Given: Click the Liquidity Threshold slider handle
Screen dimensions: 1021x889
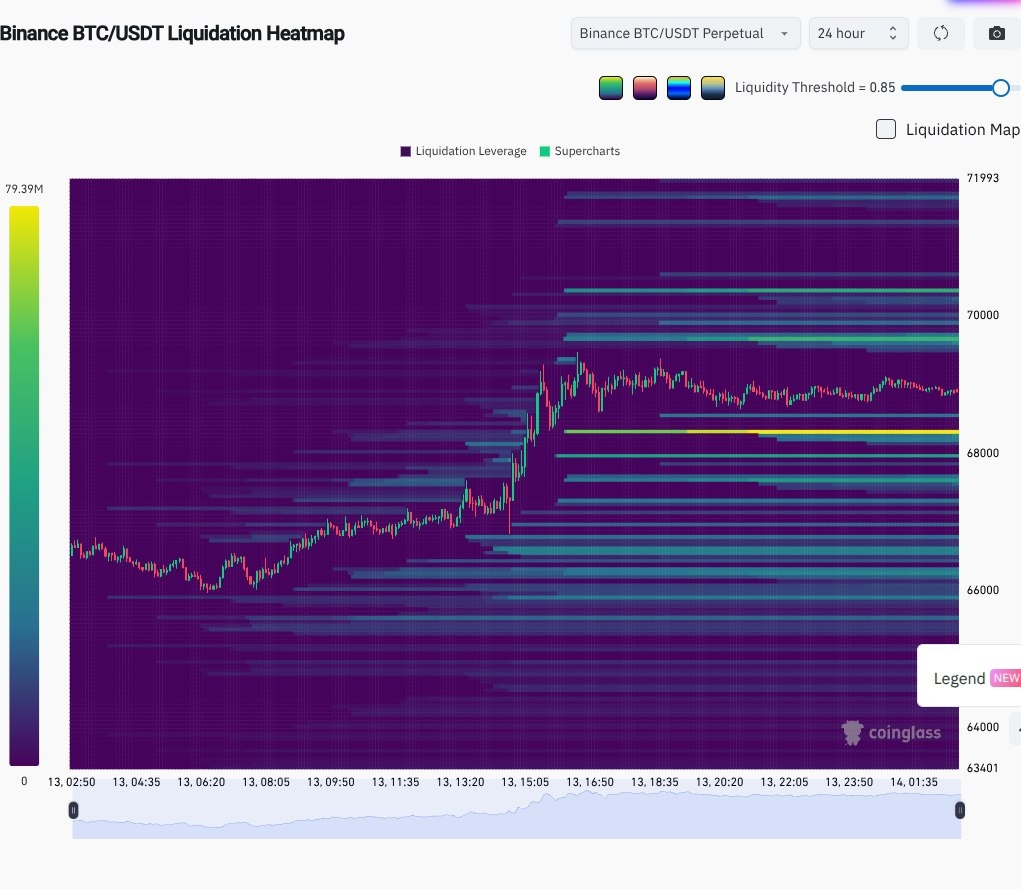Looking at the screenshot, I should point(1000,88).
